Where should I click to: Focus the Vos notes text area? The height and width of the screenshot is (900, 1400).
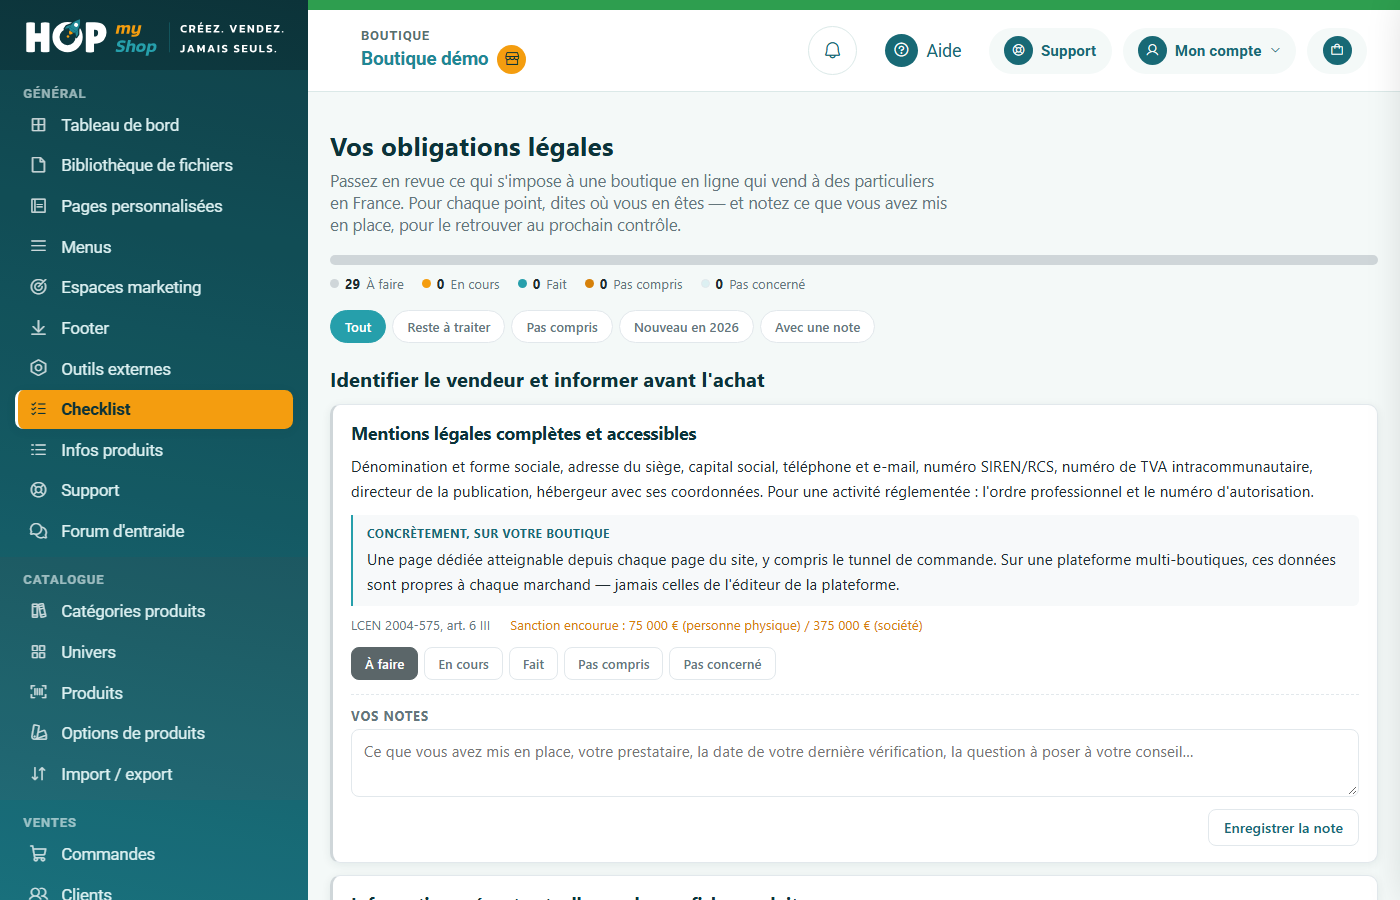854,763
